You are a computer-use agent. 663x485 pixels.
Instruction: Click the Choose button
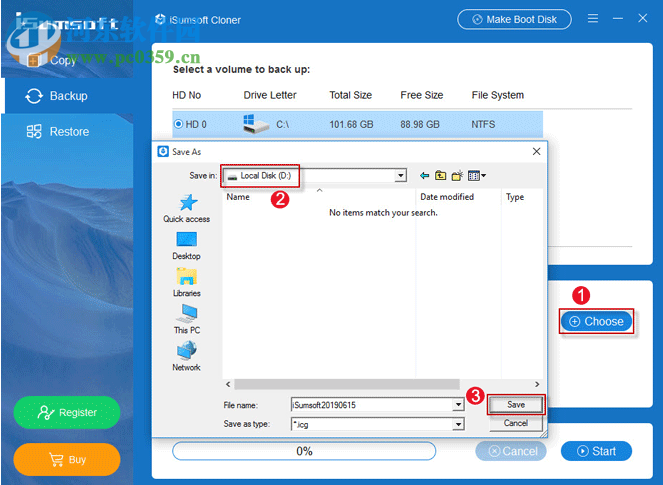(596, 321)
